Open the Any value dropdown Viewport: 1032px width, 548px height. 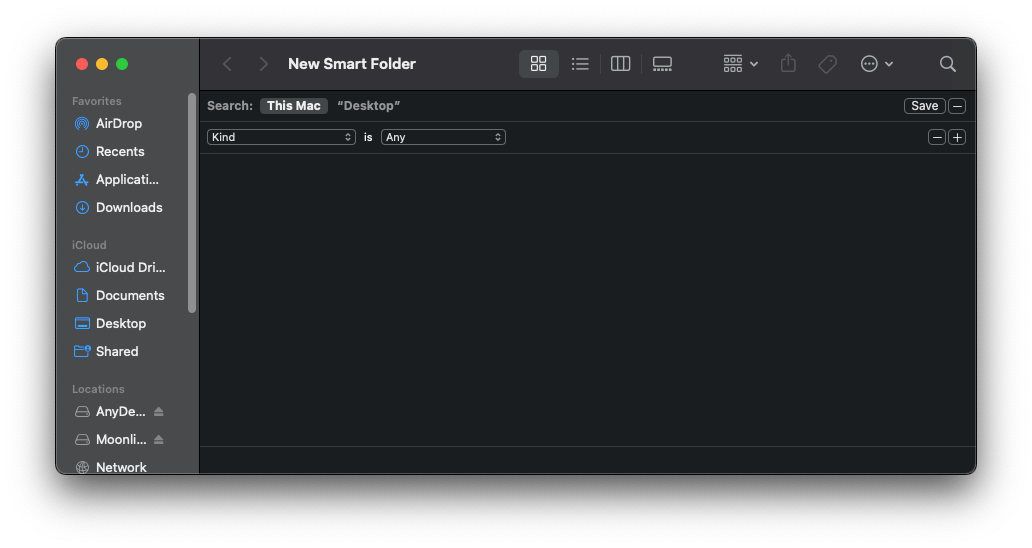[x=443, y=137]
